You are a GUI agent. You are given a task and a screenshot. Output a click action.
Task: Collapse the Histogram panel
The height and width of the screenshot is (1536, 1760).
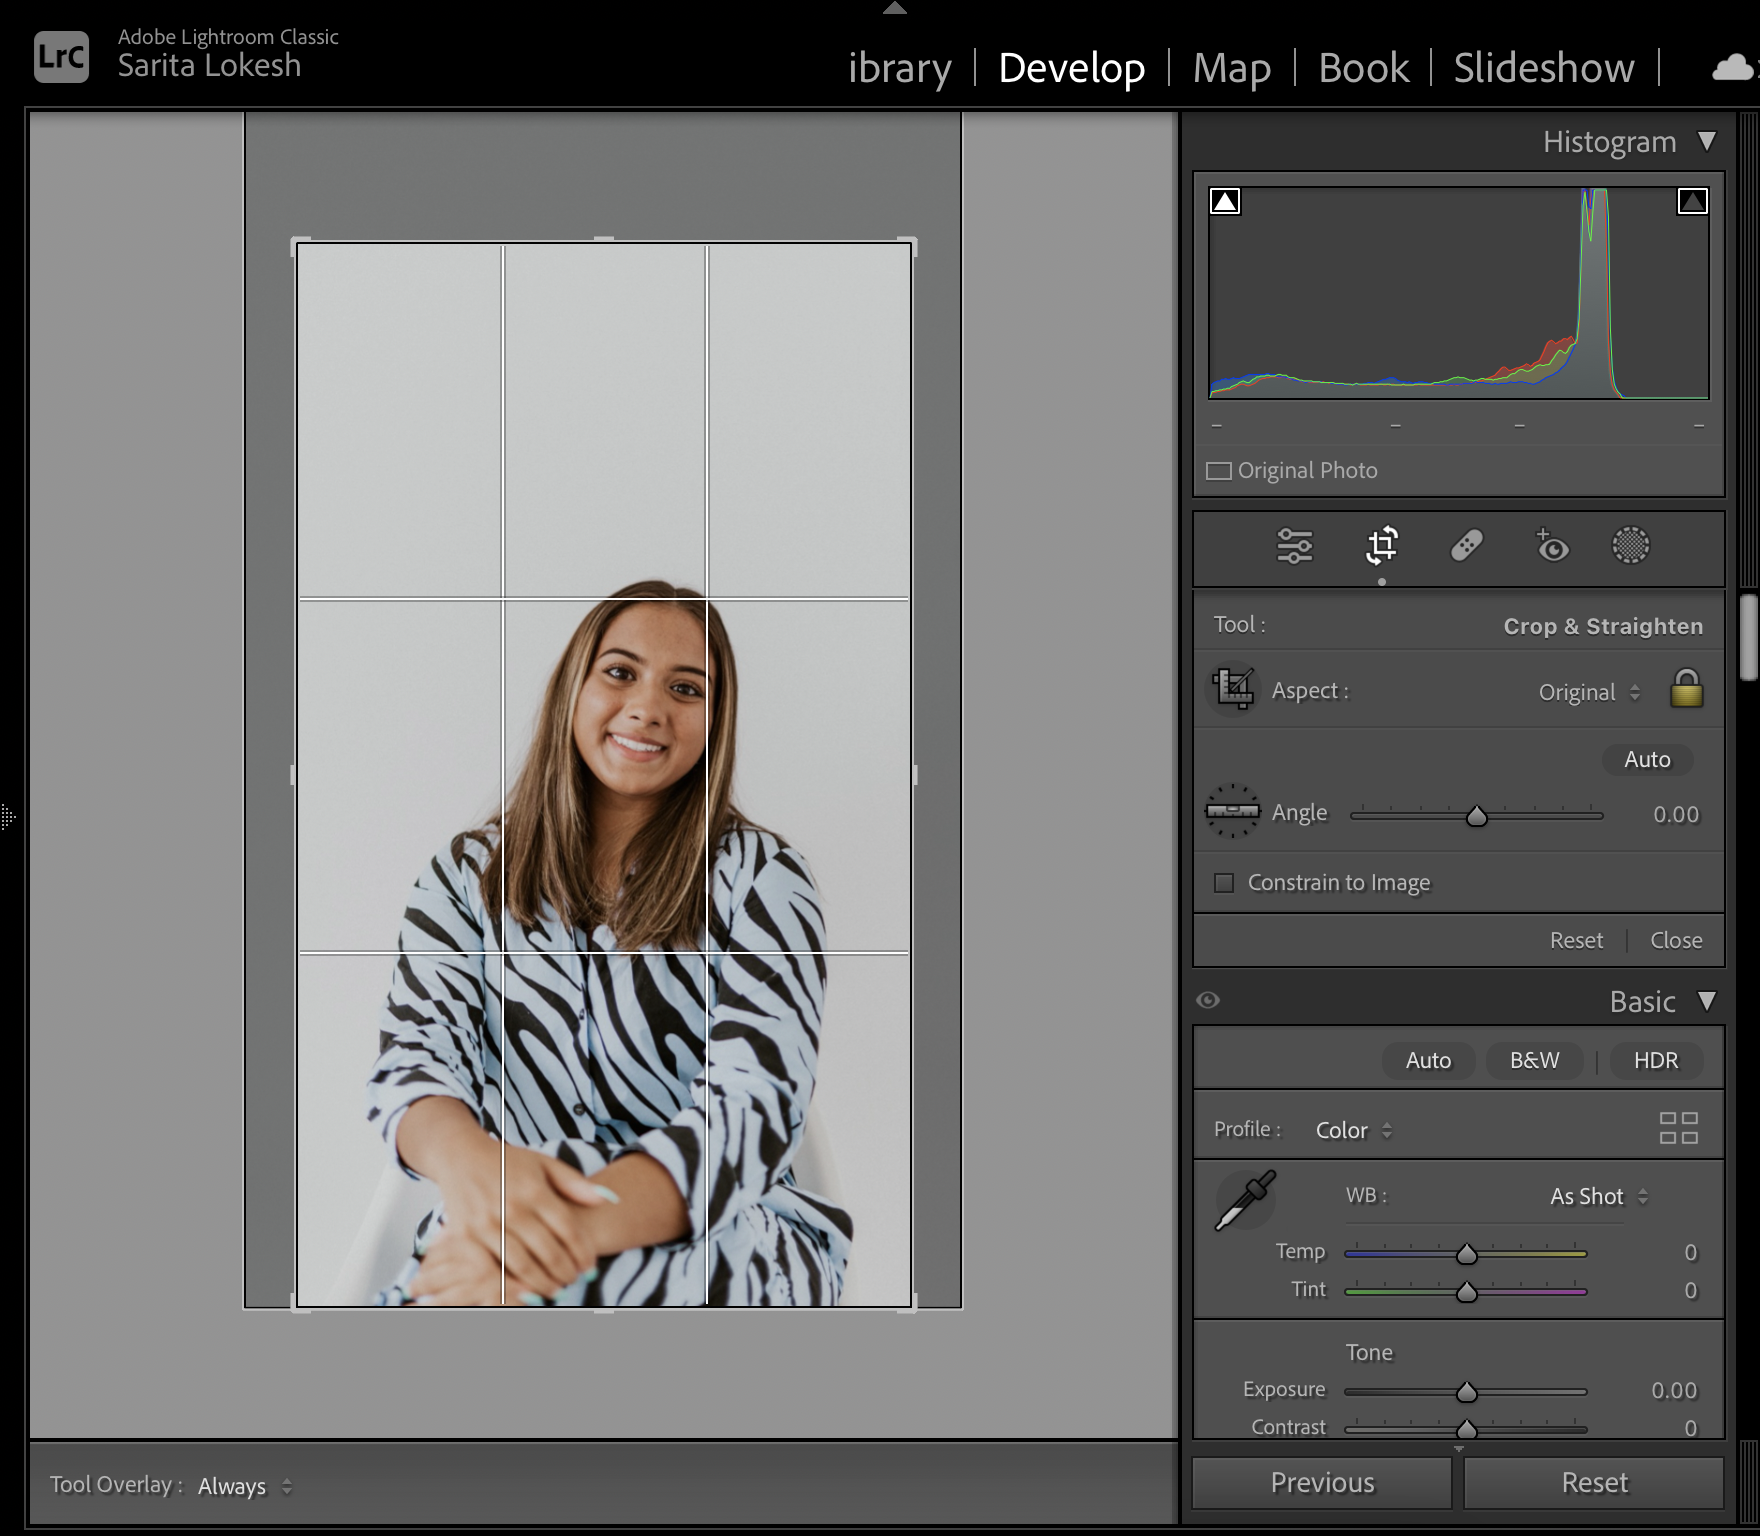tap(1707, 142)
